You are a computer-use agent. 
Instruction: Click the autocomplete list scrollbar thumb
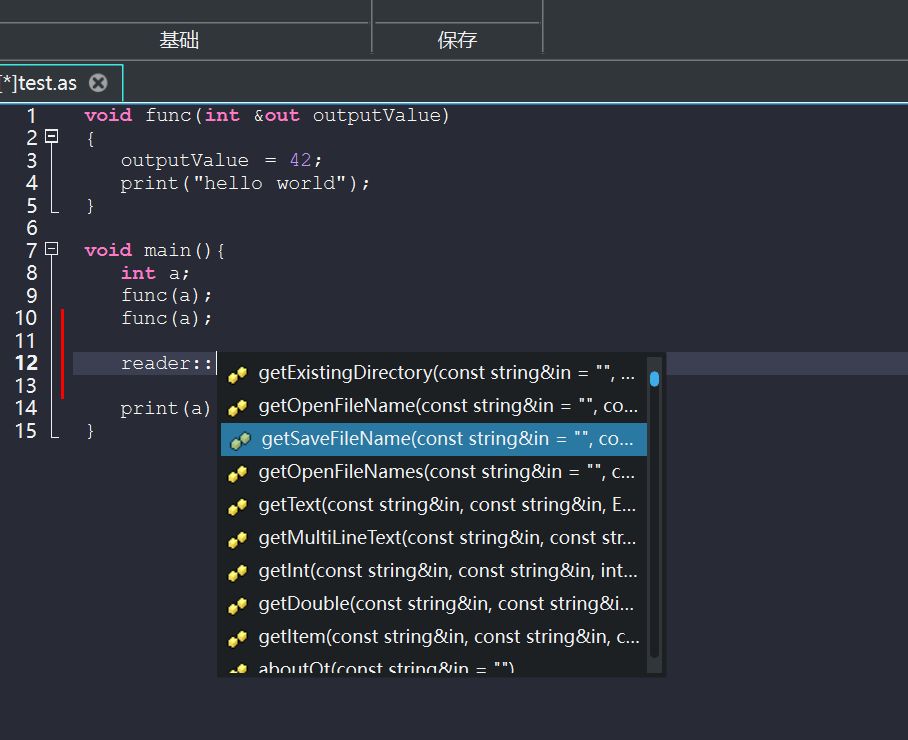(x=654, y=379)
